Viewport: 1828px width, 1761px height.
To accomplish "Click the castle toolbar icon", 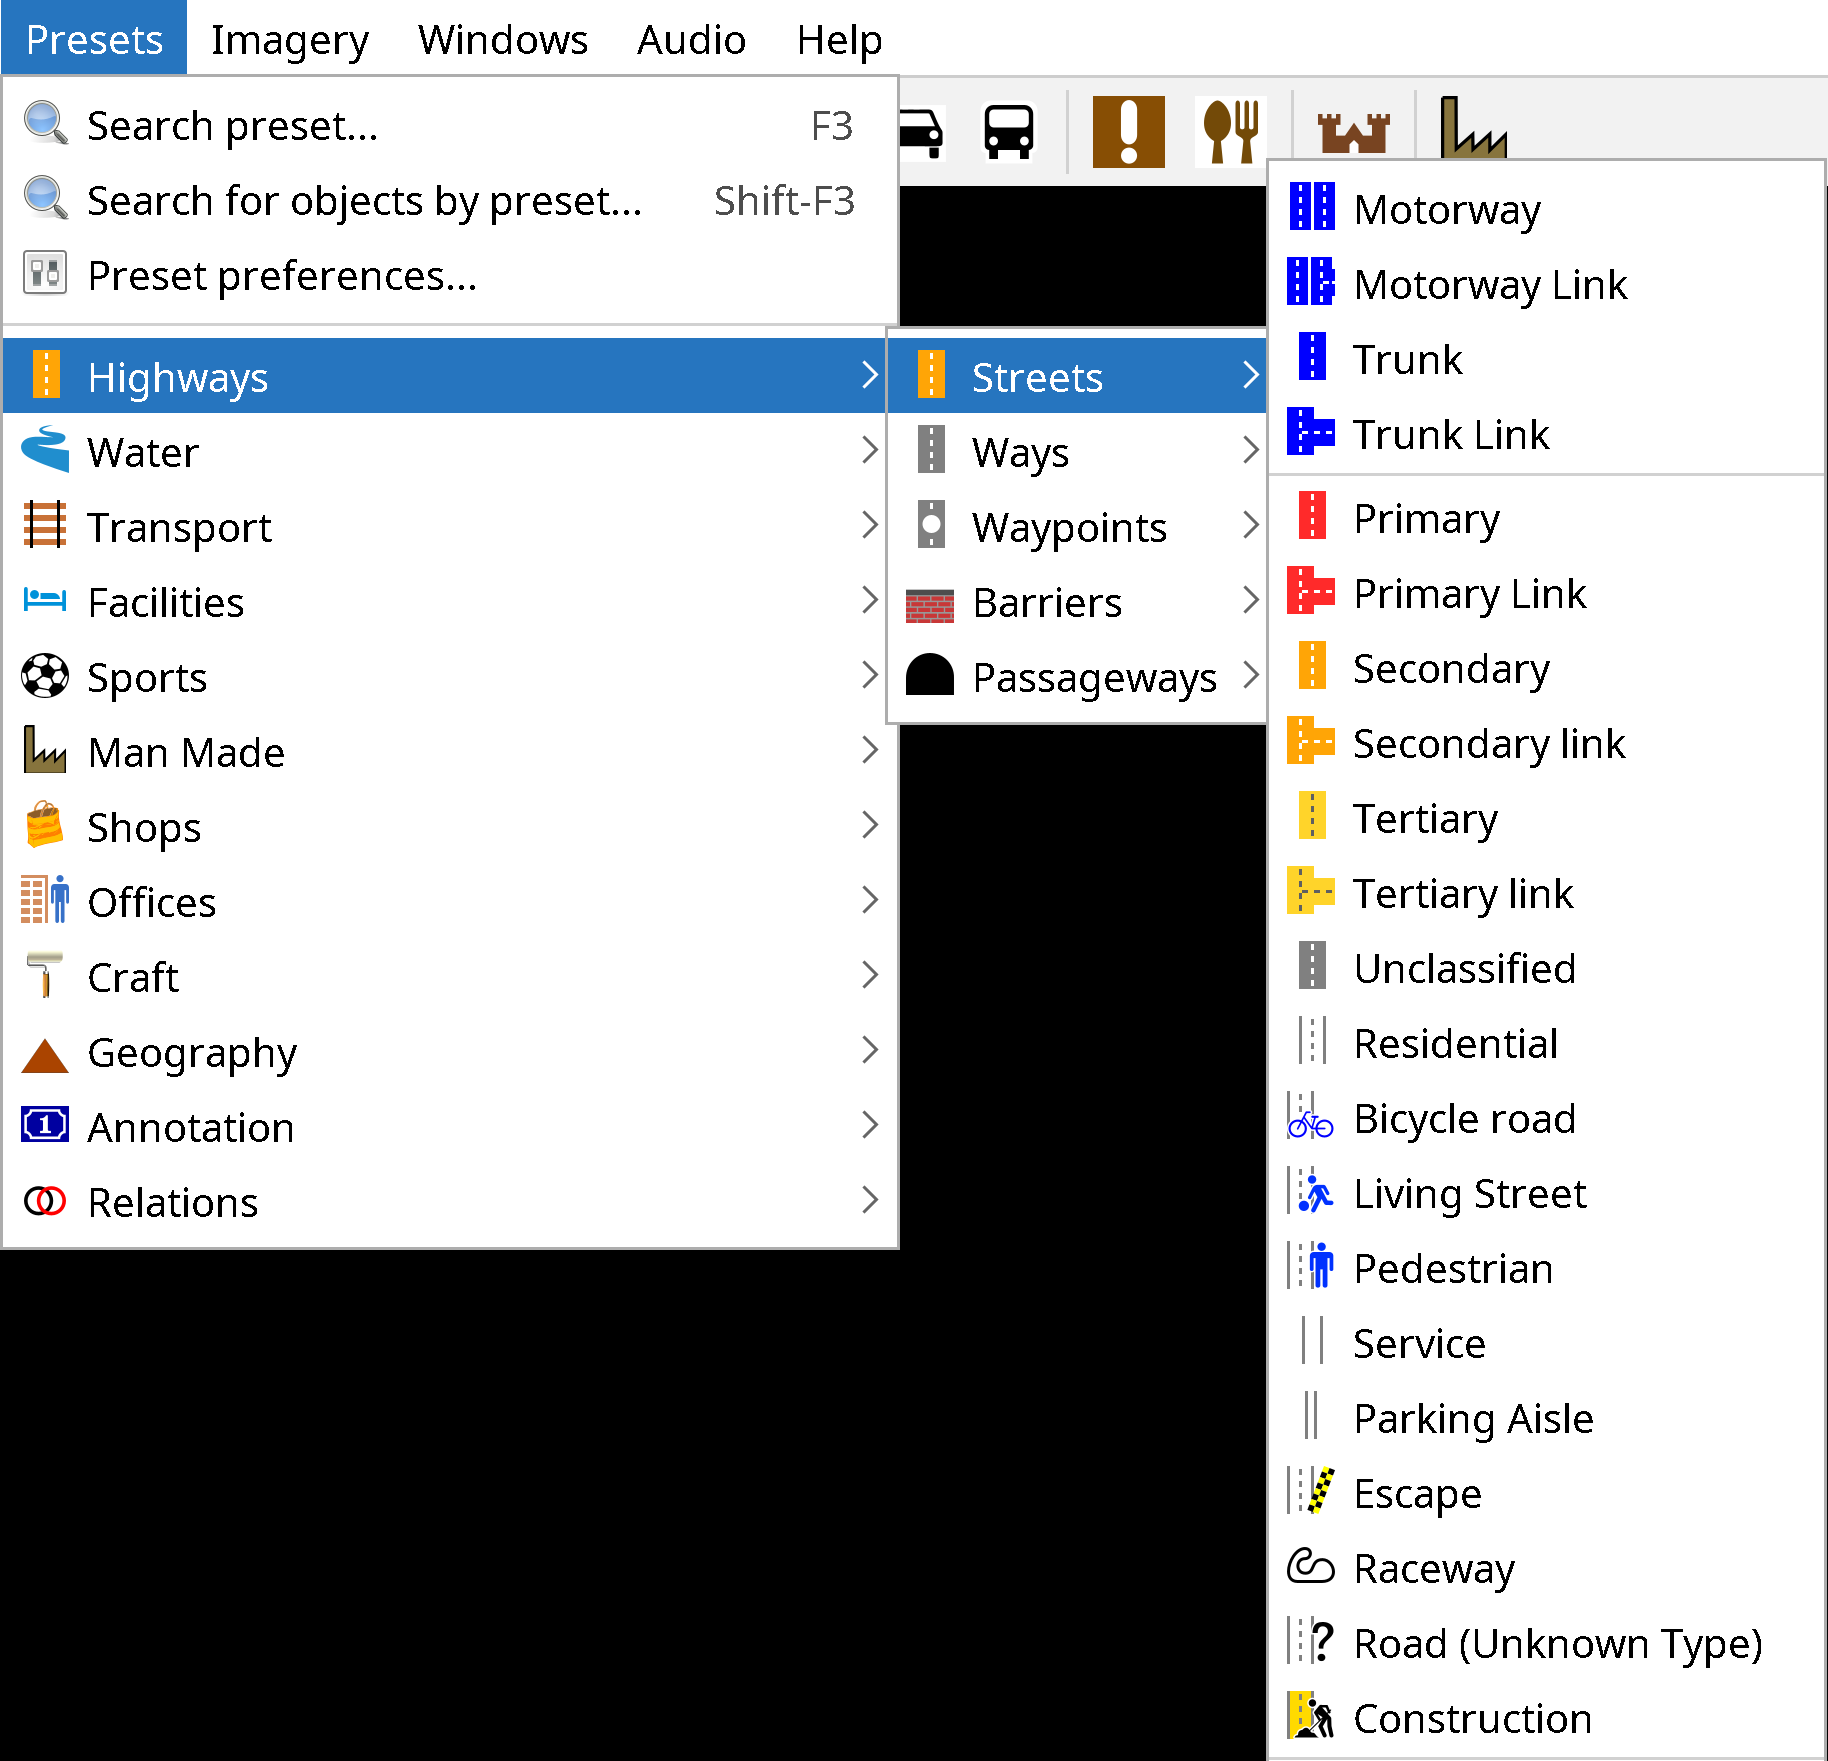I will tap(1353, 131).
